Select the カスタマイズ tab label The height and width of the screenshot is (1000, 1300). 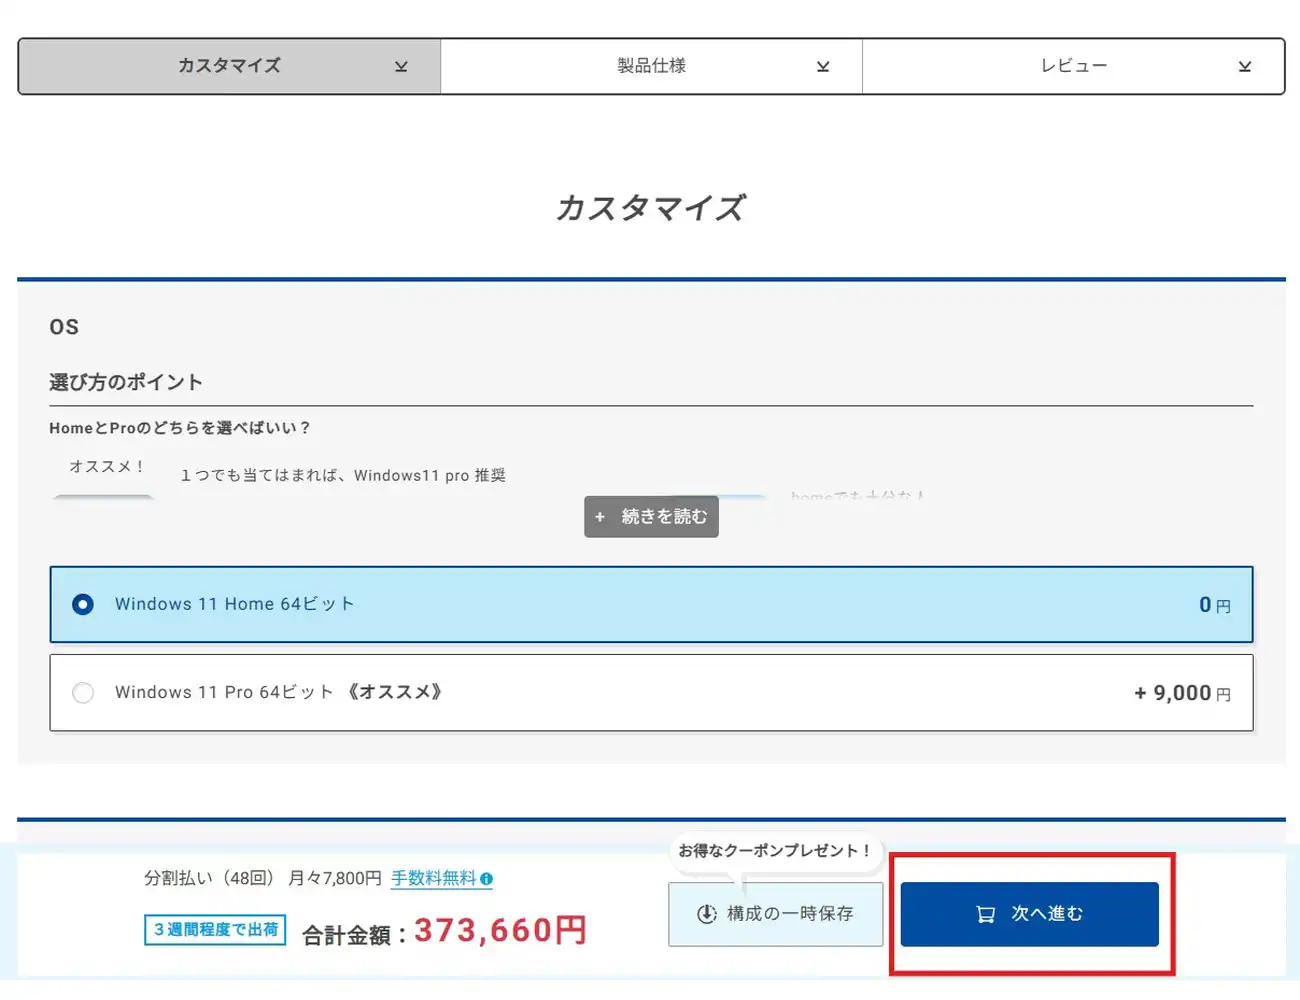coord(229,66)
